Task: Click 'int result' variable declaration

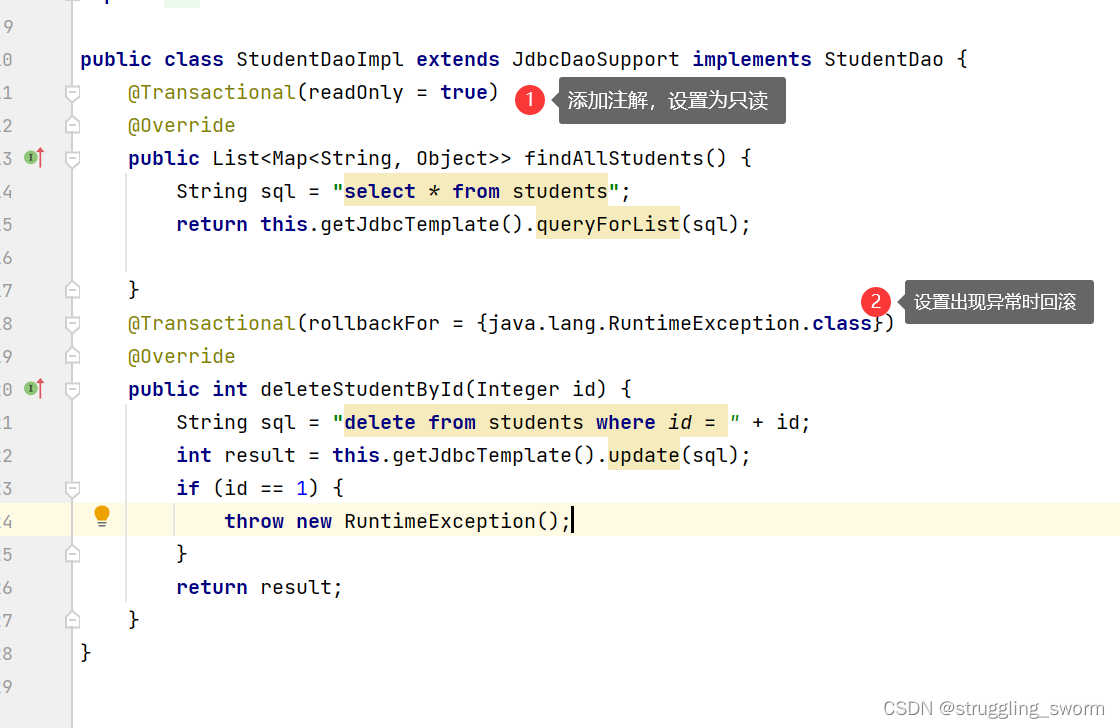Action: coord(236,455)
